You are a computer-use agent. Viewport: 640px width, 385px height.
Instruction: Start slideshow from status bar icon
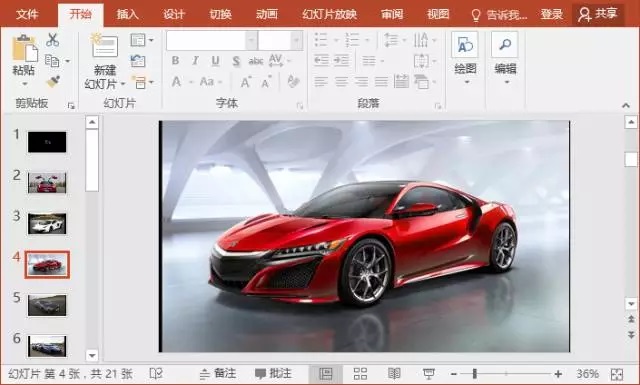(x=429, y=374)
